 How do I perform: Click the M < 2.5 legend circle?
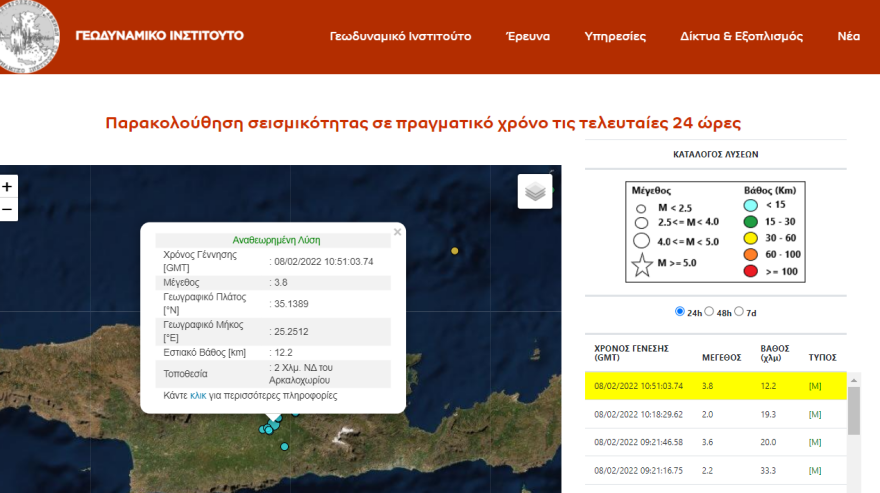(641, 208)
